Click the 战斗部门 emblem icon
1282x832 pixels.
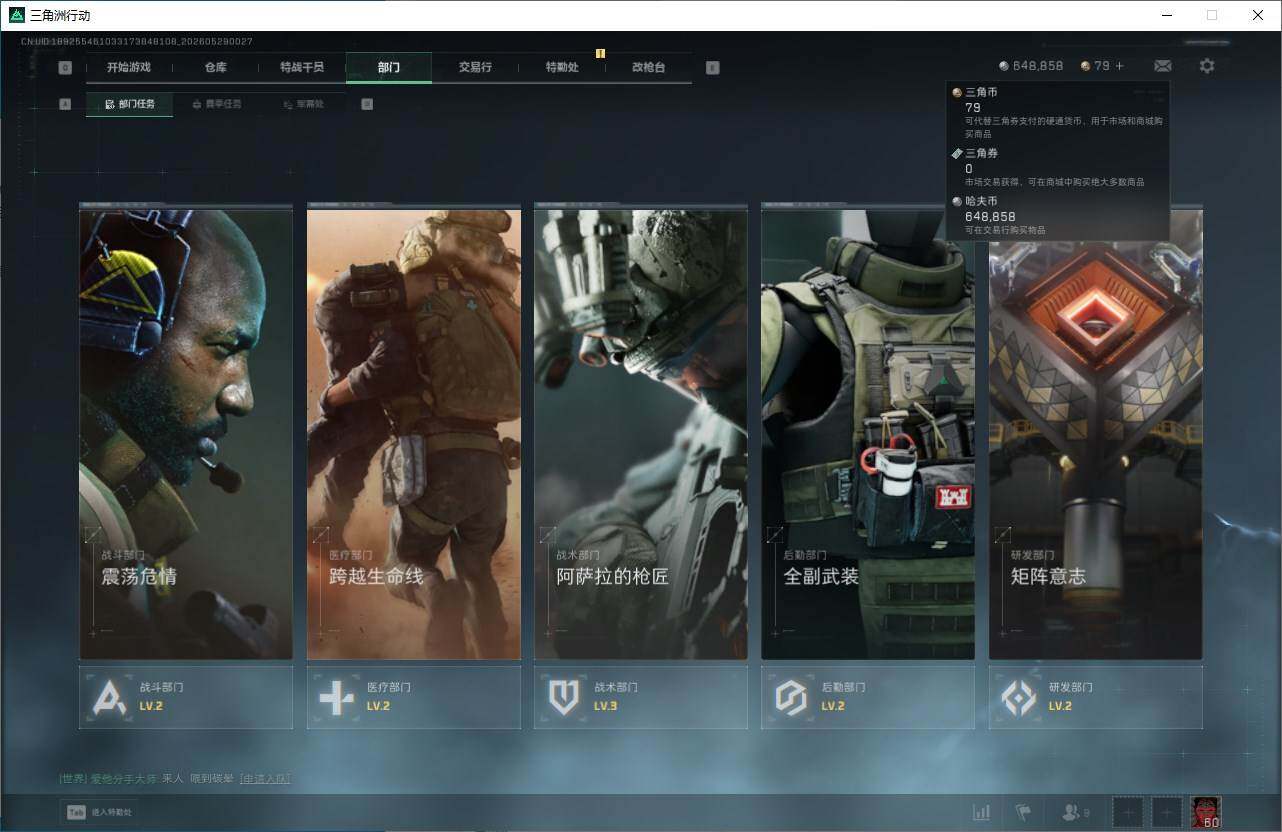[109, 697]
